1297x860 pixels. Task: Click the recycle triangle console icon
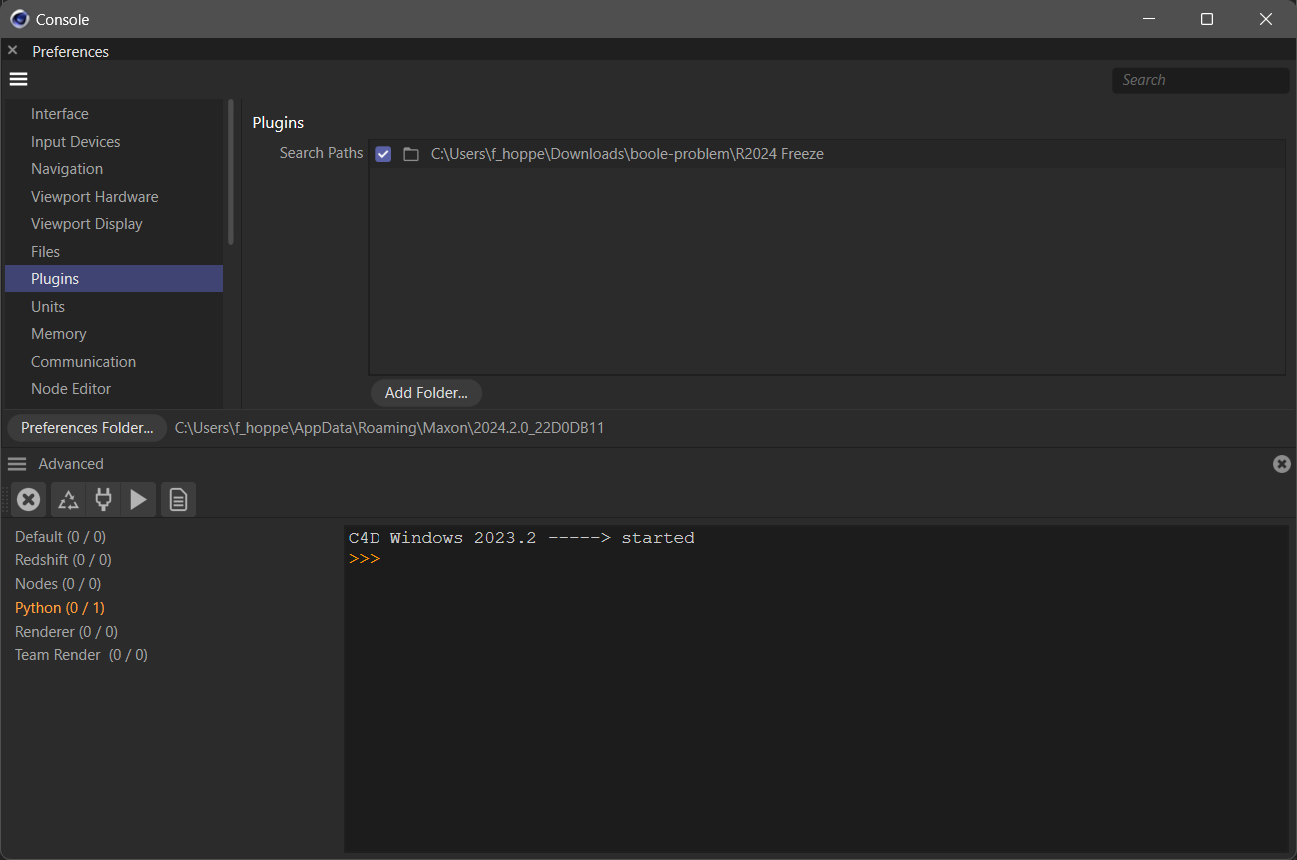pyautogui.click(x=68, y=499)
